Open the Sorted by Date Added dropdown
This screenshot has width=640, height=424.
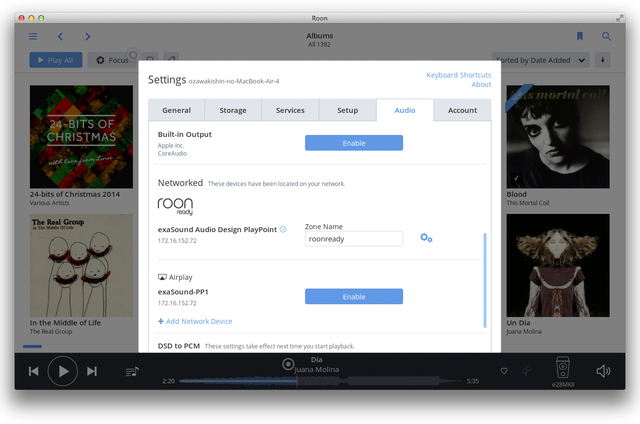click(541, 60)
